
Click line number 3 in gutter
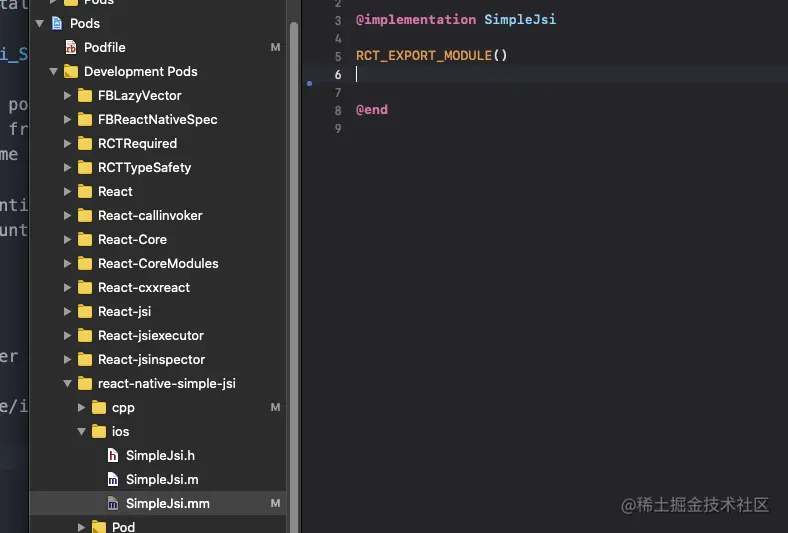(x=338, y=21)
